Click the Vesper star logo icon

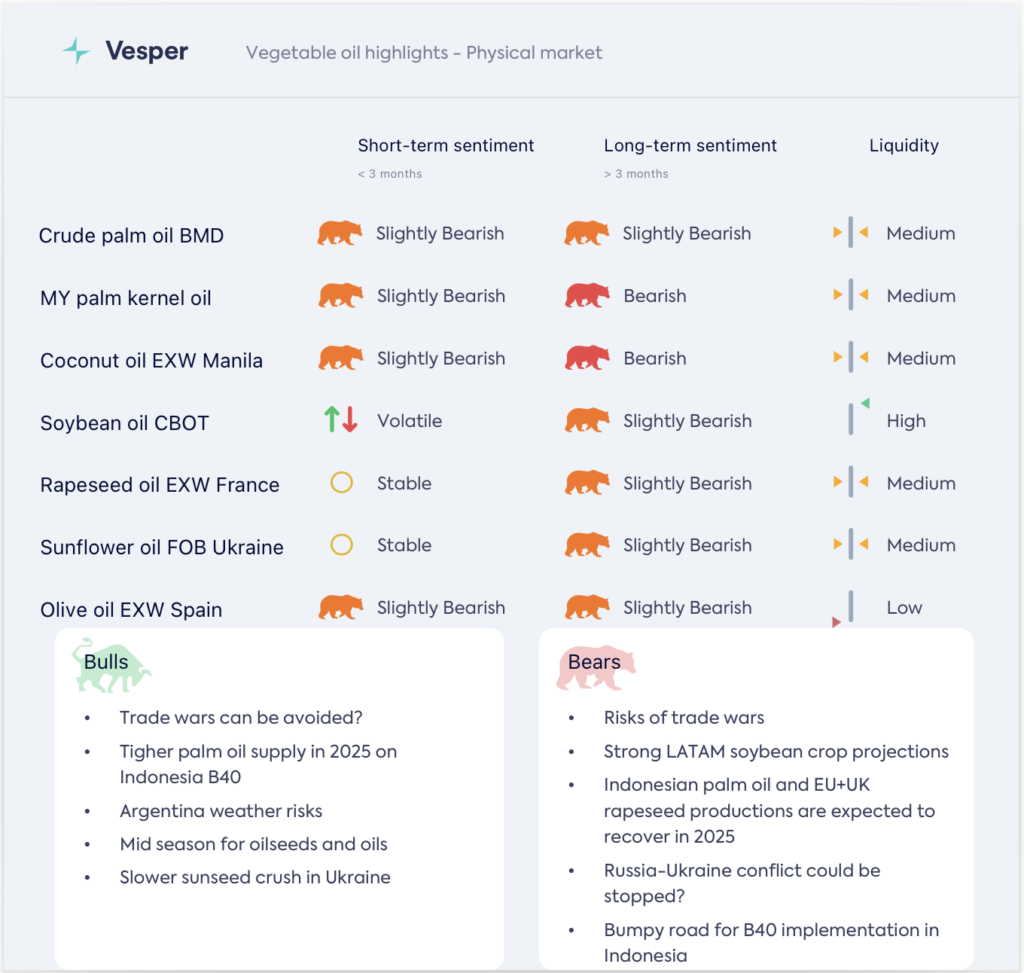point(76,52)
